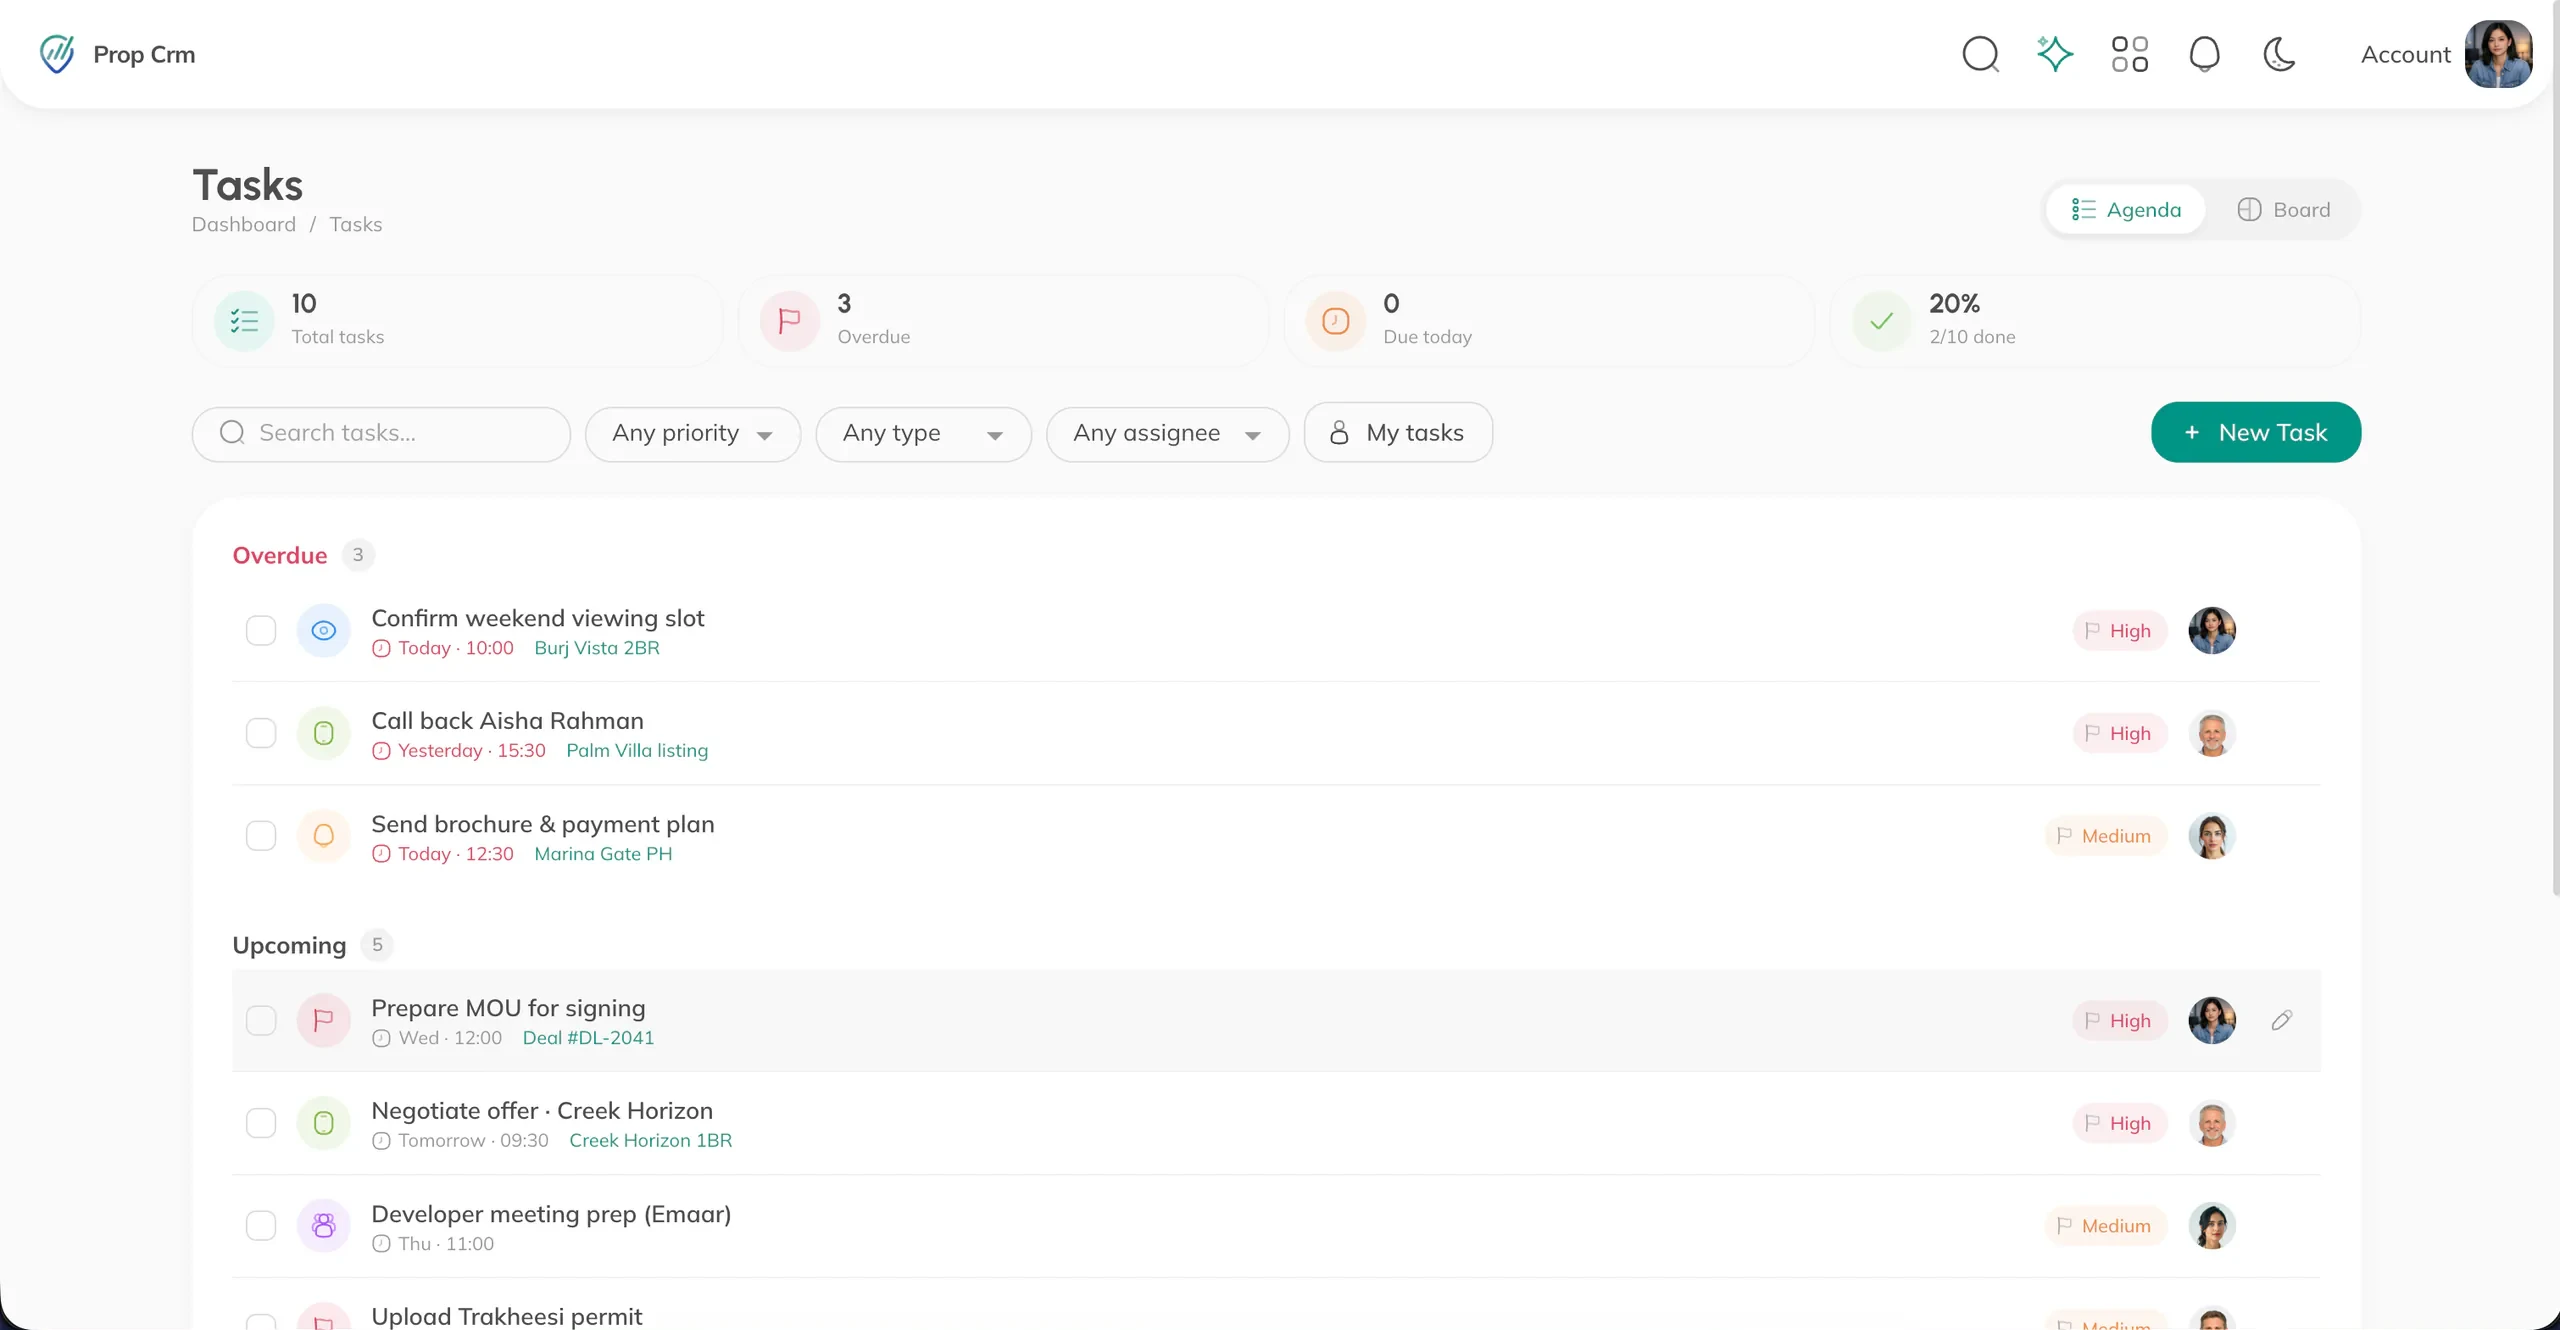Click the done checkmark stat icon

click(1882, 321)
